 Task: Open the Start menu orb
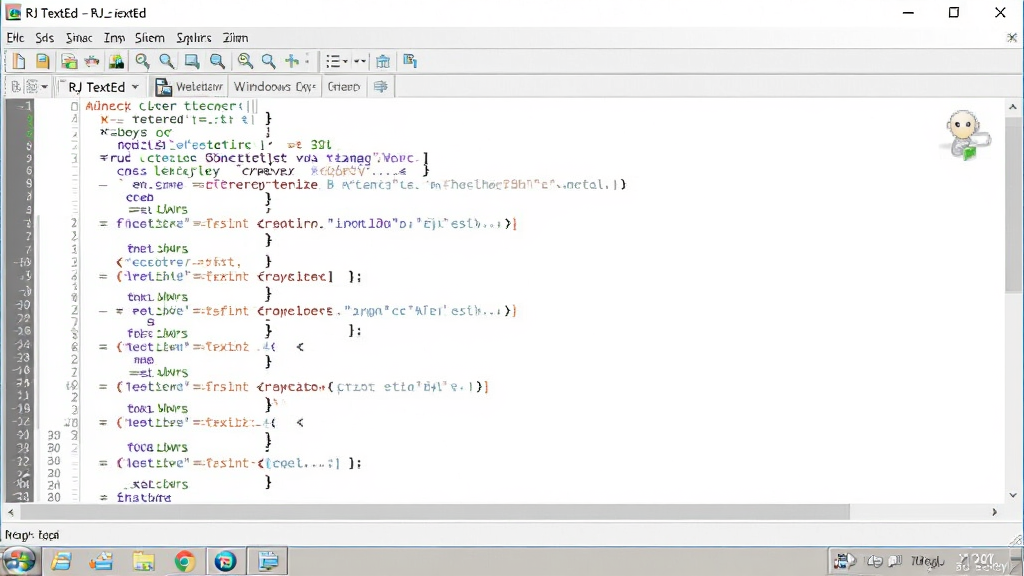[19, 561]
